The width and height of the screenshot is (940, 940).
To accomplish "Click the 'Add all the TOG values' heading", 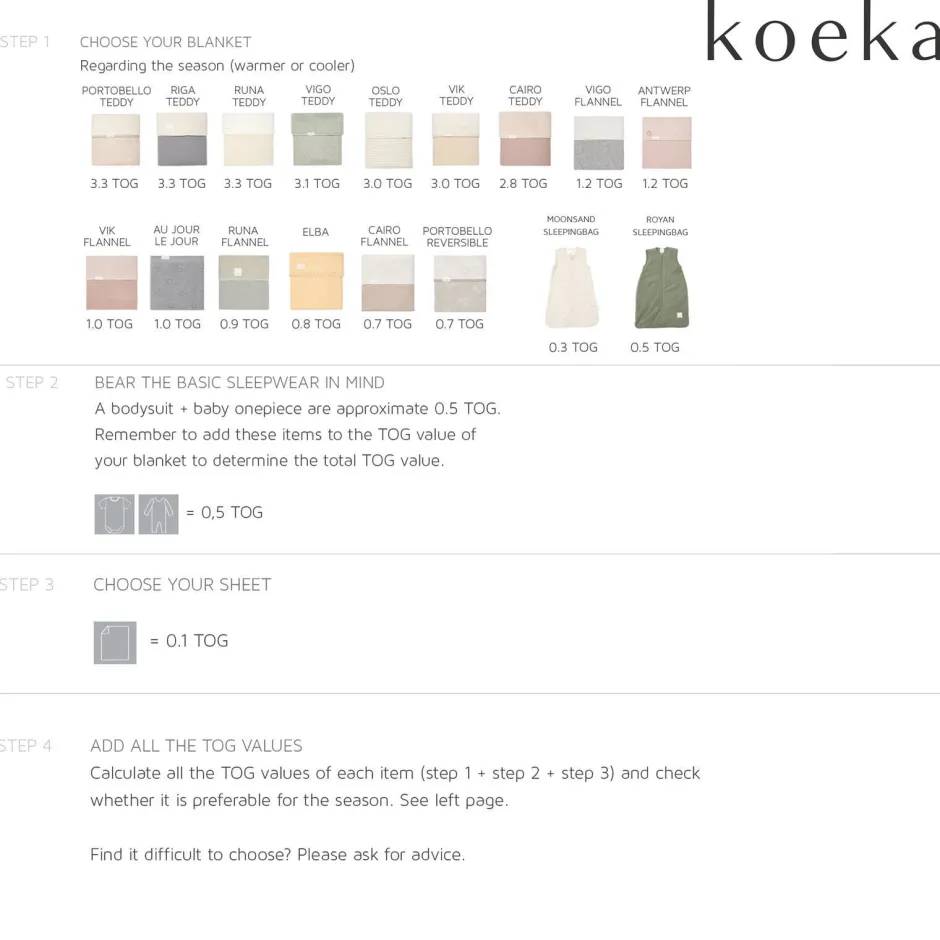I will [x=196, y=746].
